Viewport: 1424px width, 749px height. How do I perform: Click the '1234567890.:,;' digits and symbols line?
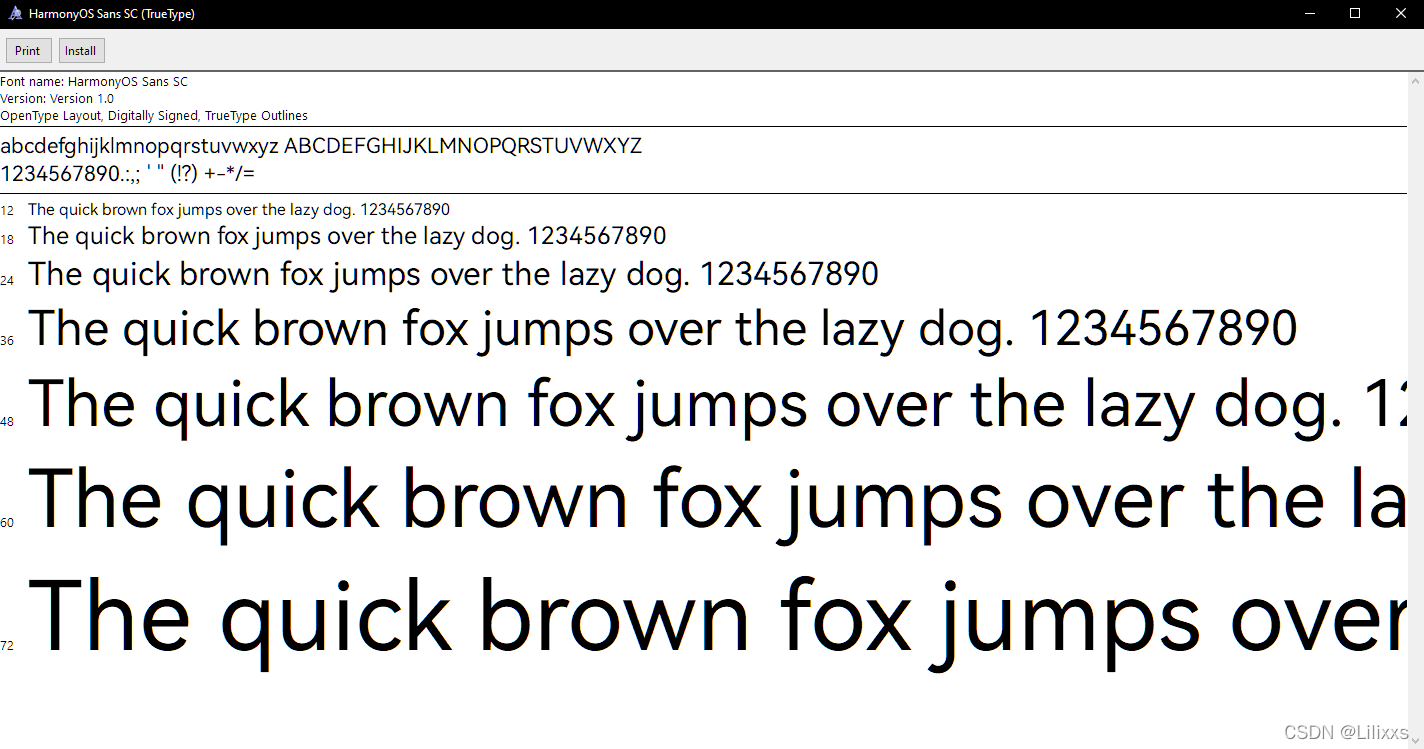(128, 174)
